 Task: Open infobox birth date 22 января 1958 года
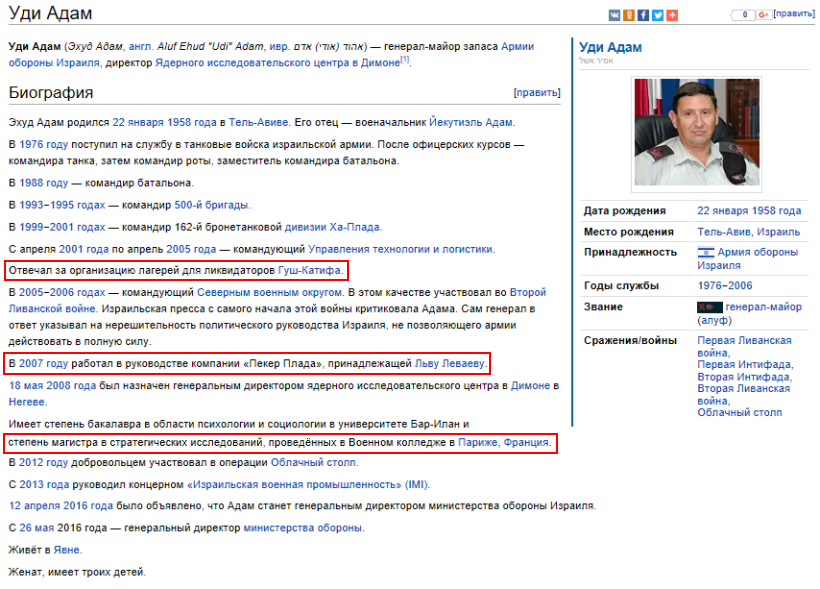click(x=749, y=211)
